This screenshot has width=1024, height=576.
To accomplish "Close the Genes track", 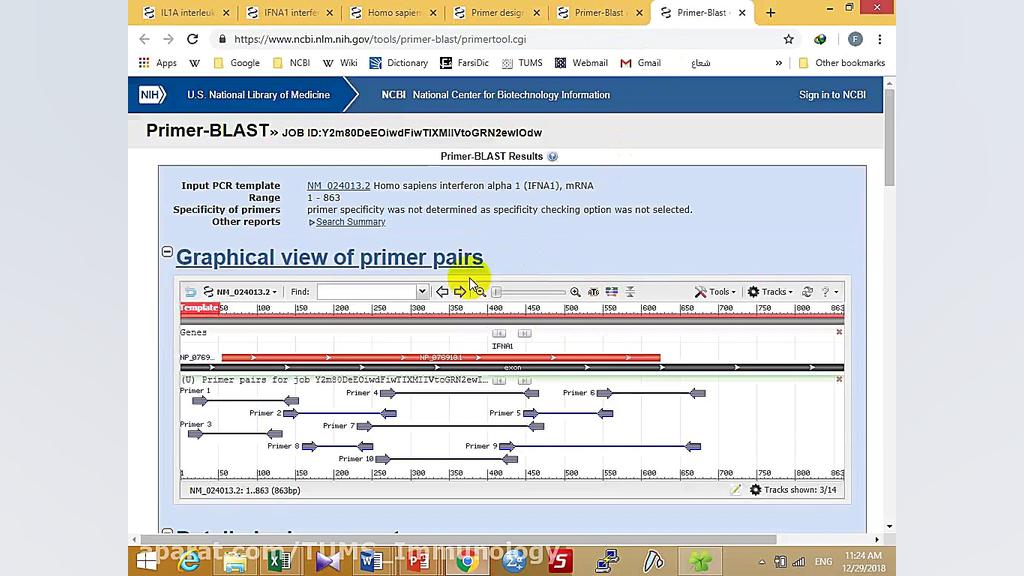I will (839, 332).
